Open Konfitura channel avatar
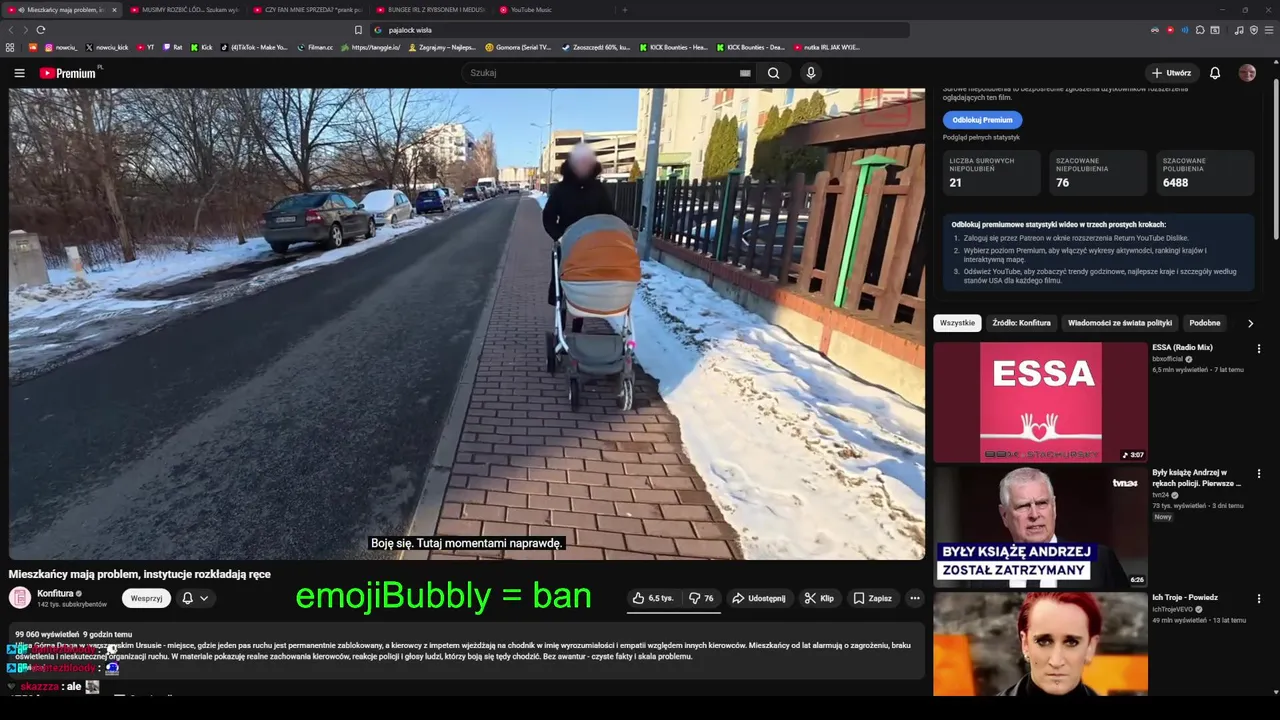 [x=20, y=598]
